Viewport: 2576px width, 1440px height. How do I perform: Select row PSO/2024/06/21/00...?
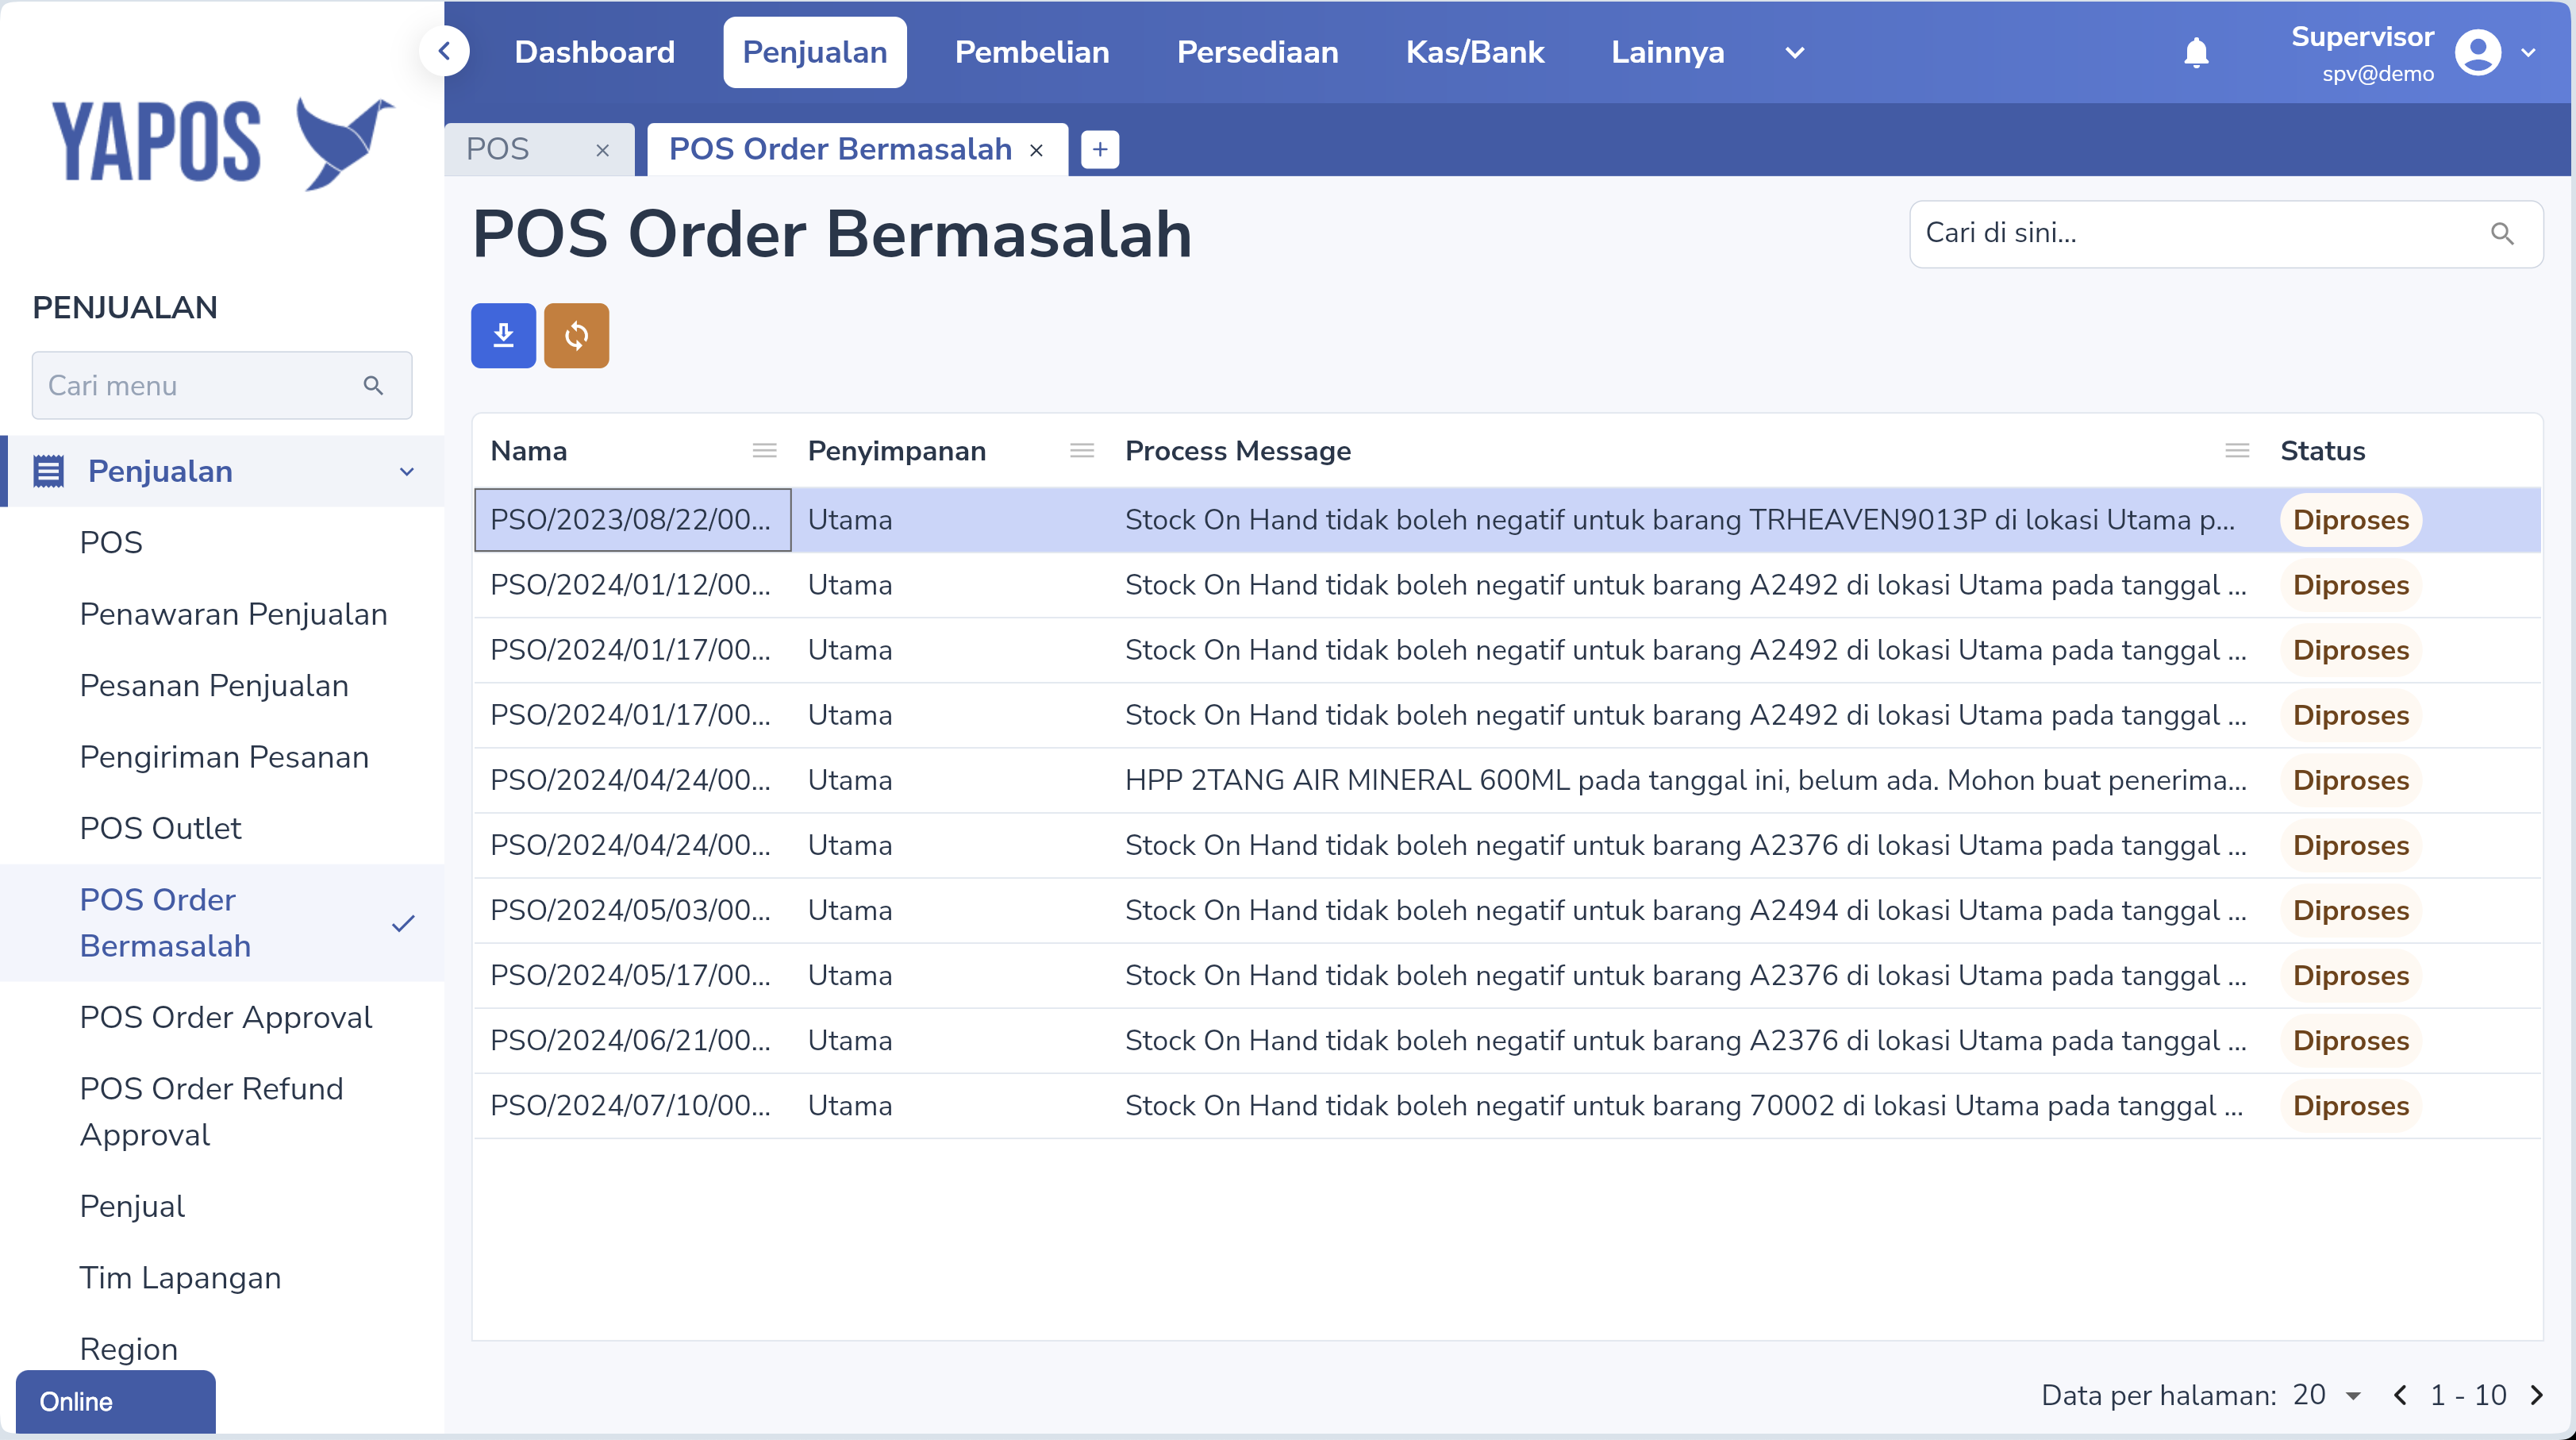click(x=1507, y=1040)
